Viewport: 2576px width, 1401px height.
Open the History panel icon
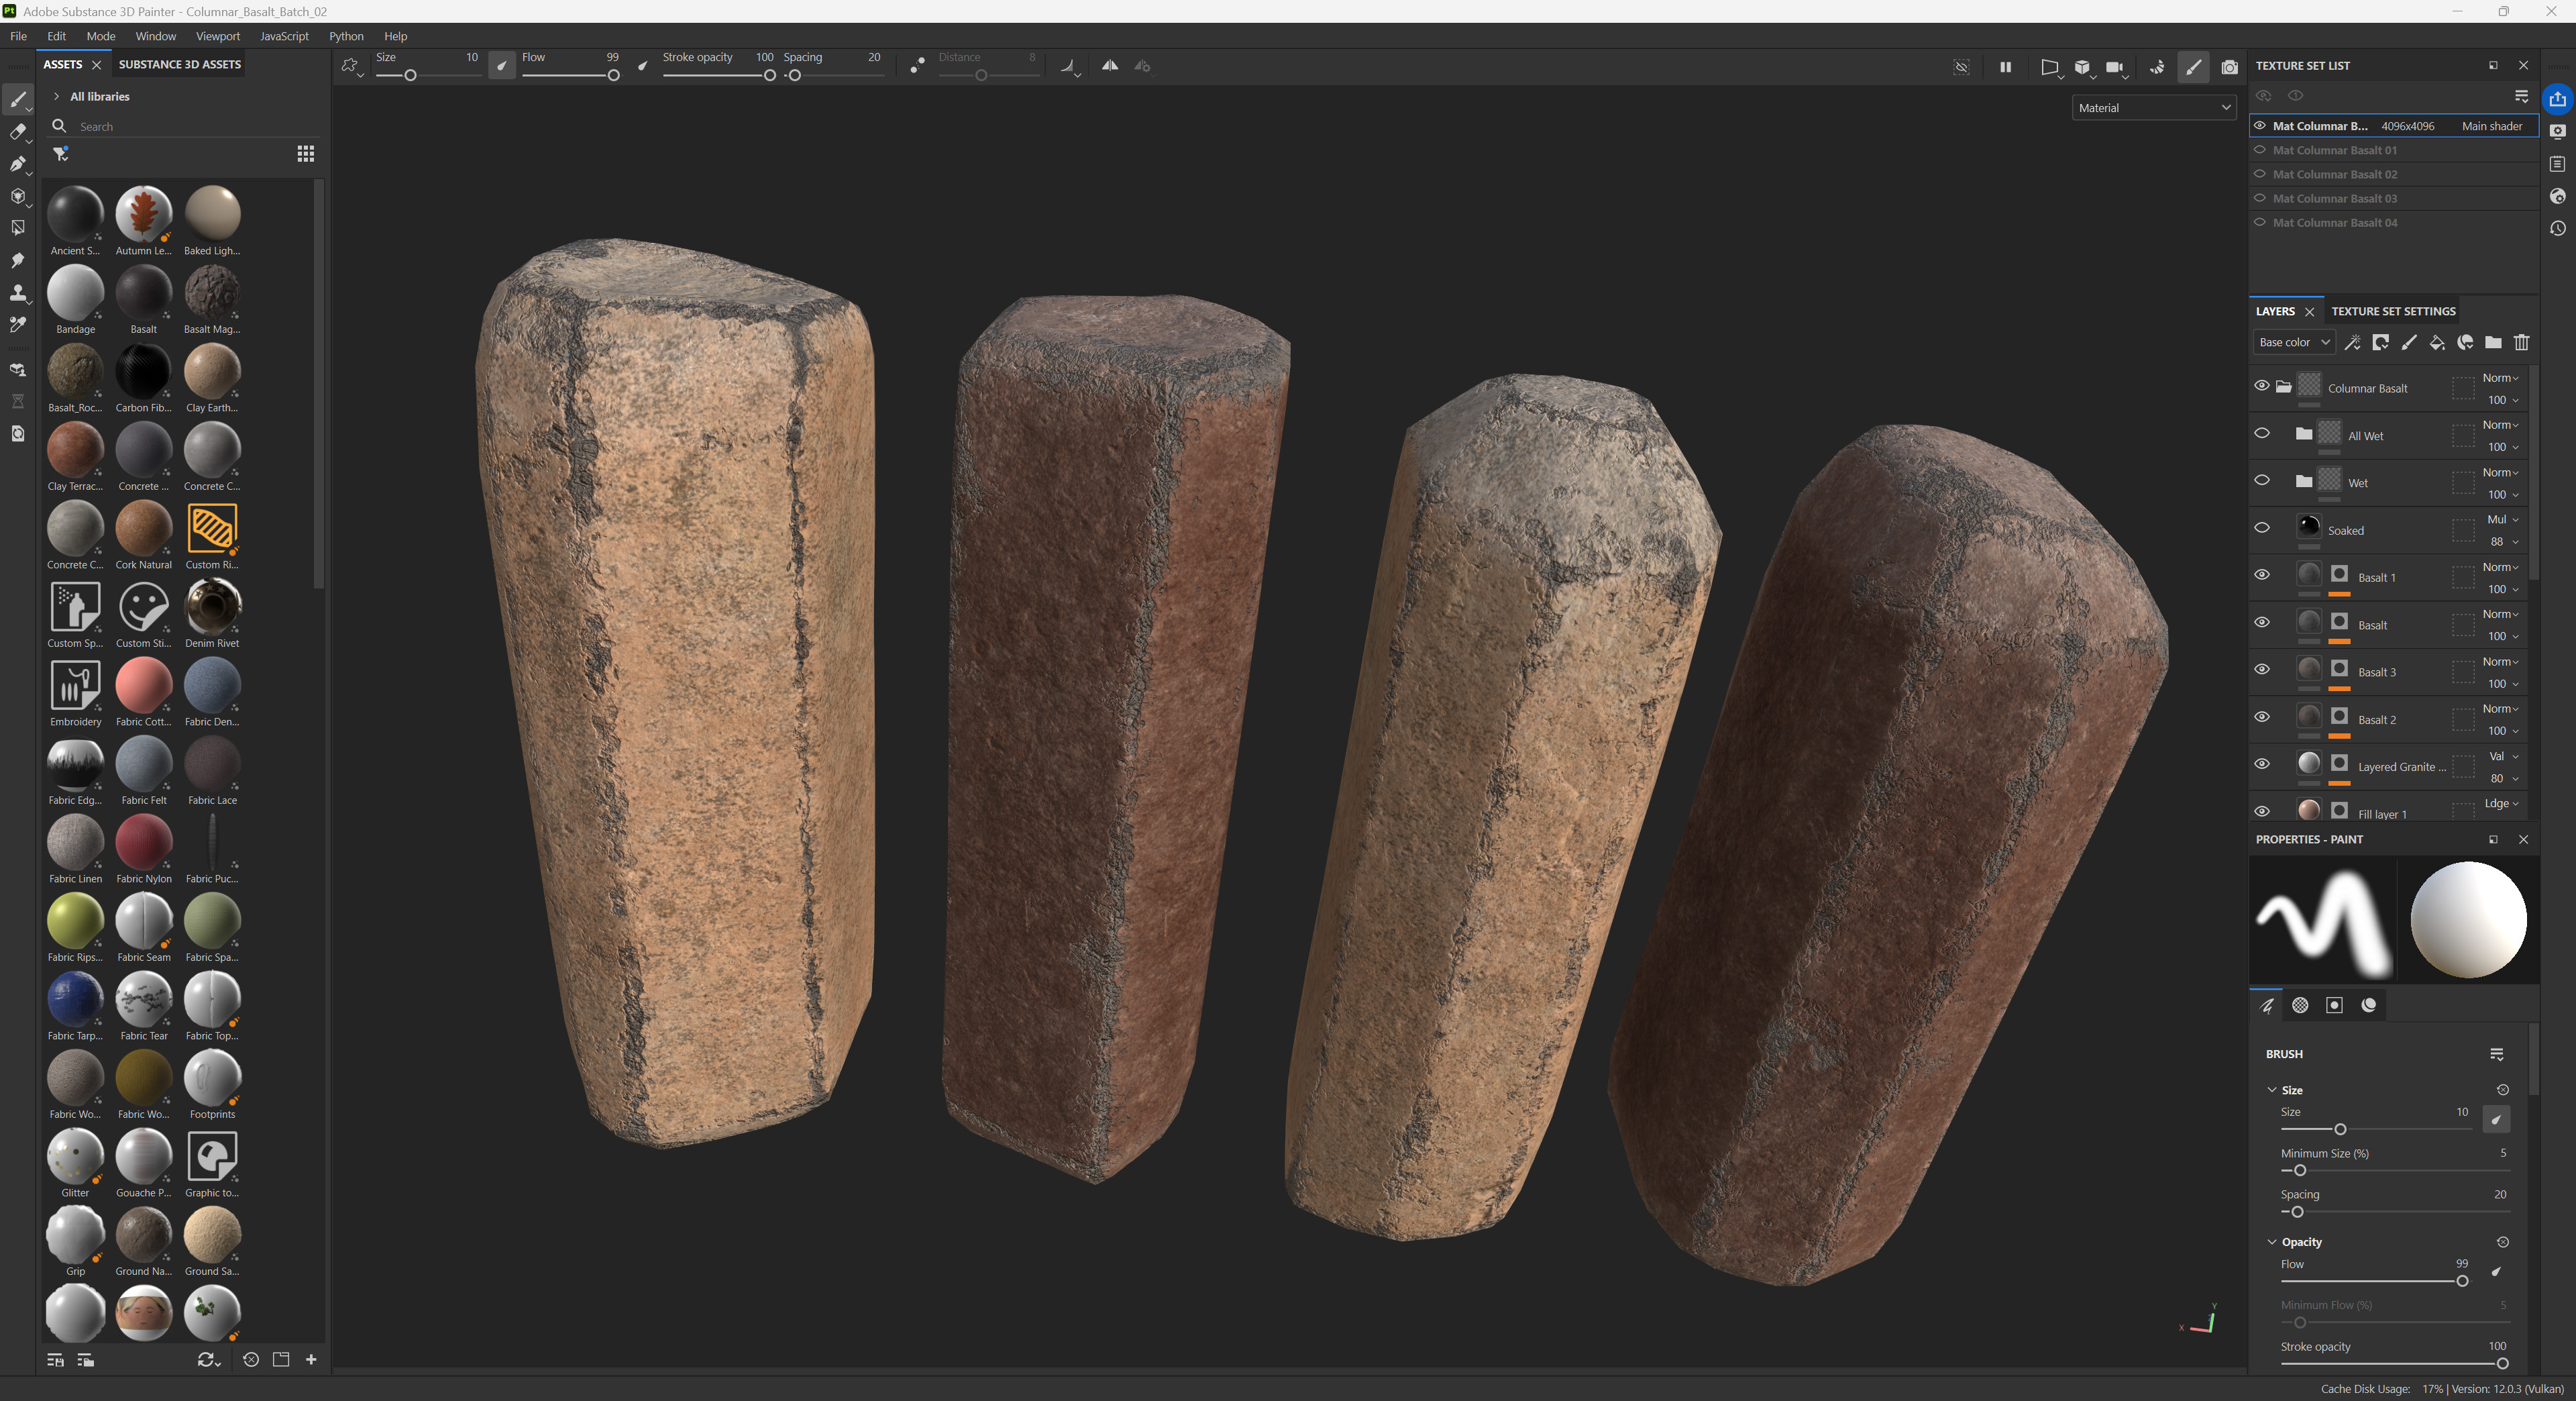[2557, 228]
